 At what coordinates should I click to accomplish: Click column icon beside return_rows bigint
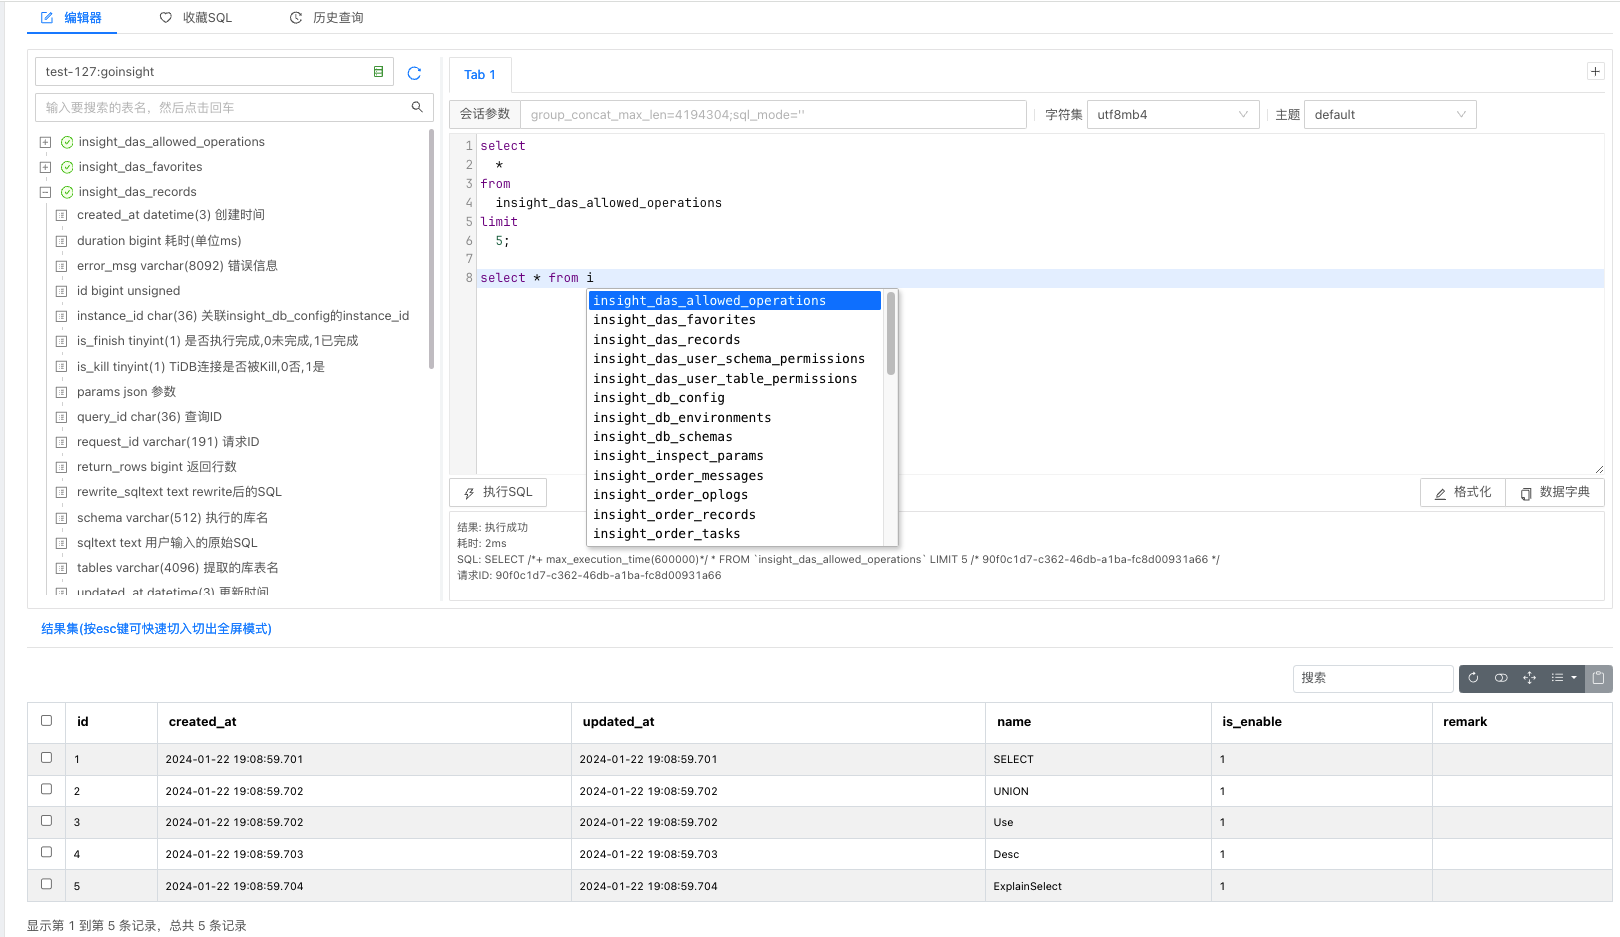click(61, 467)
